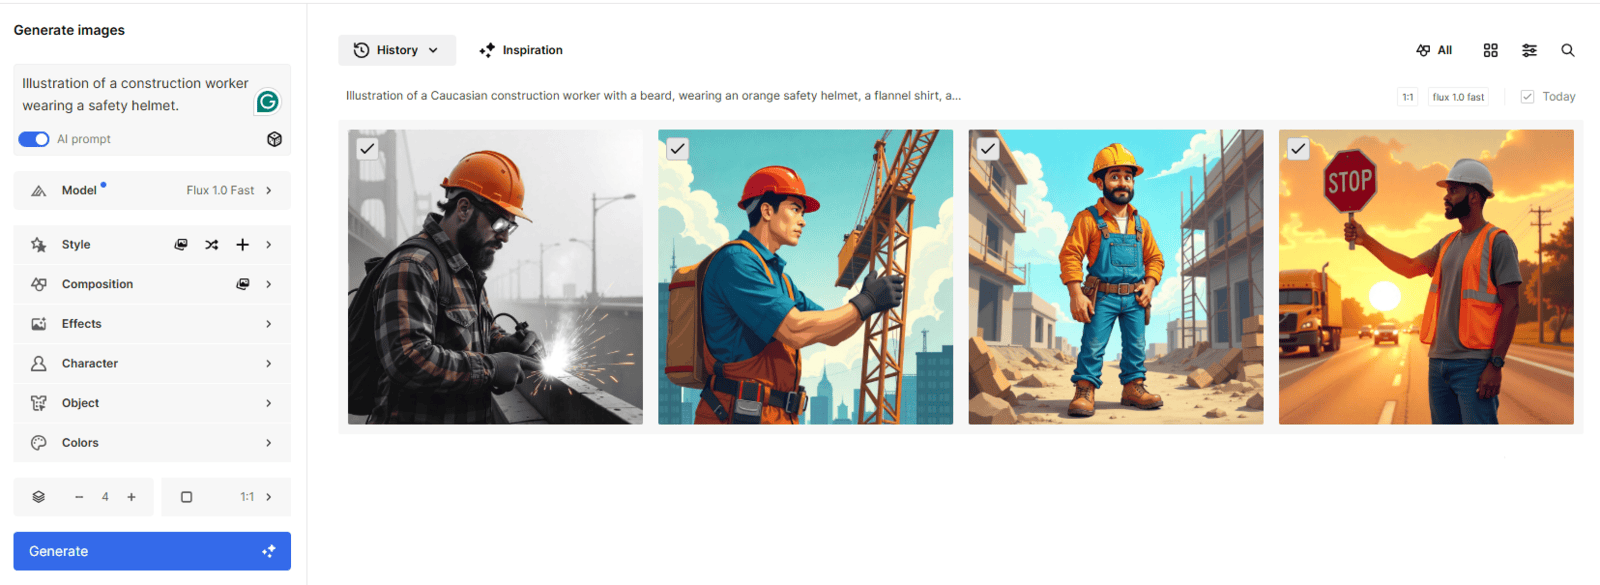Add a new style with plus icon

242,244
